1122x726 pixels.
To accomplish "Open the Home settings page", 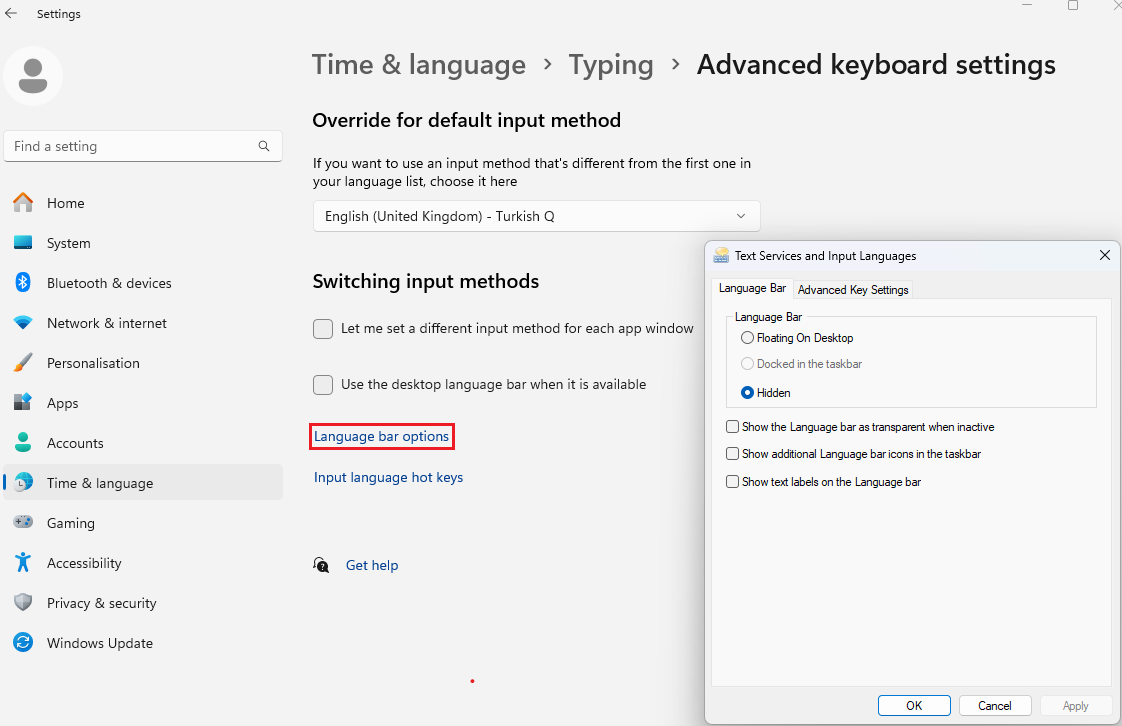I will click(x=142, y=203).
